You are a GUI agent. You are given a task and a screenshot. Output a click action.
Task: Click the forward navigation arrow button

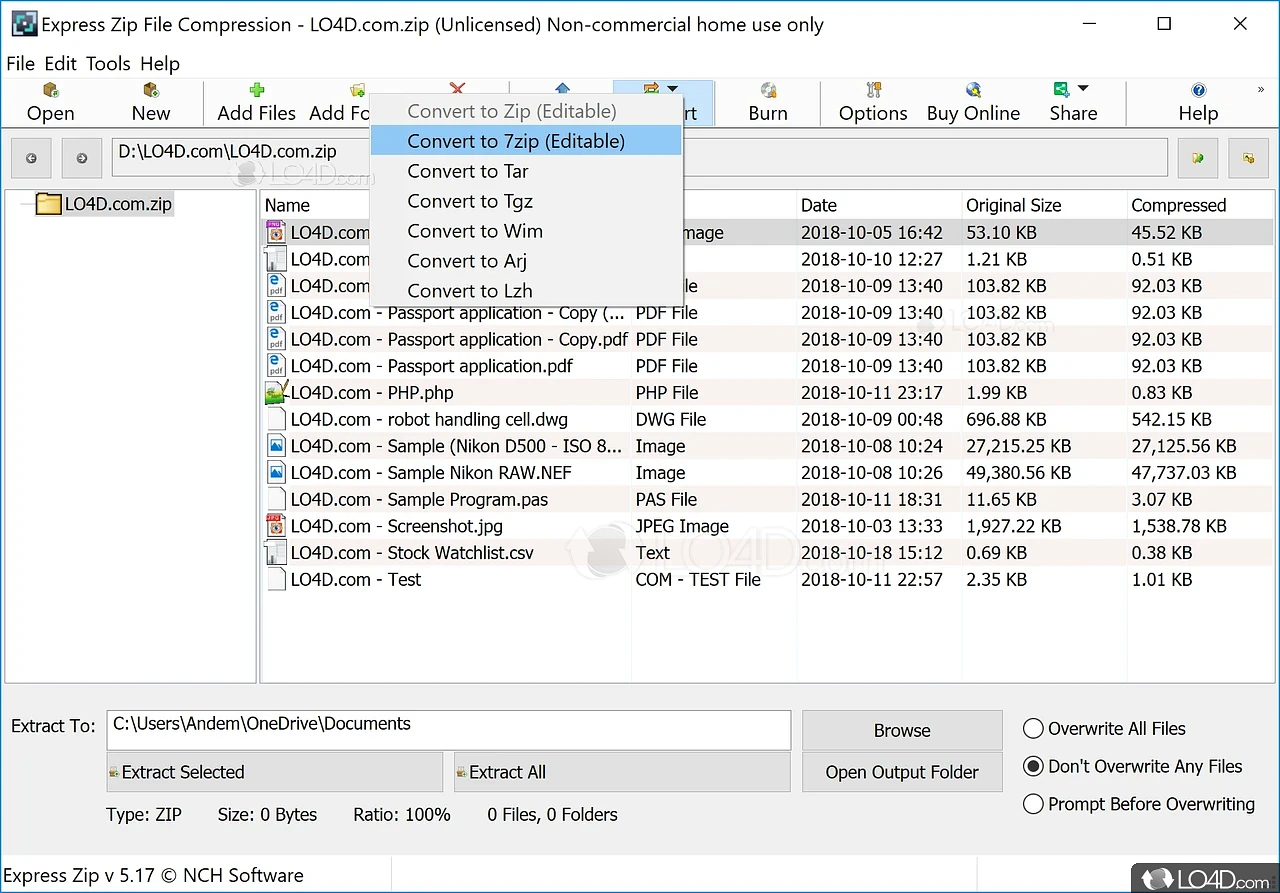(82, 158)
